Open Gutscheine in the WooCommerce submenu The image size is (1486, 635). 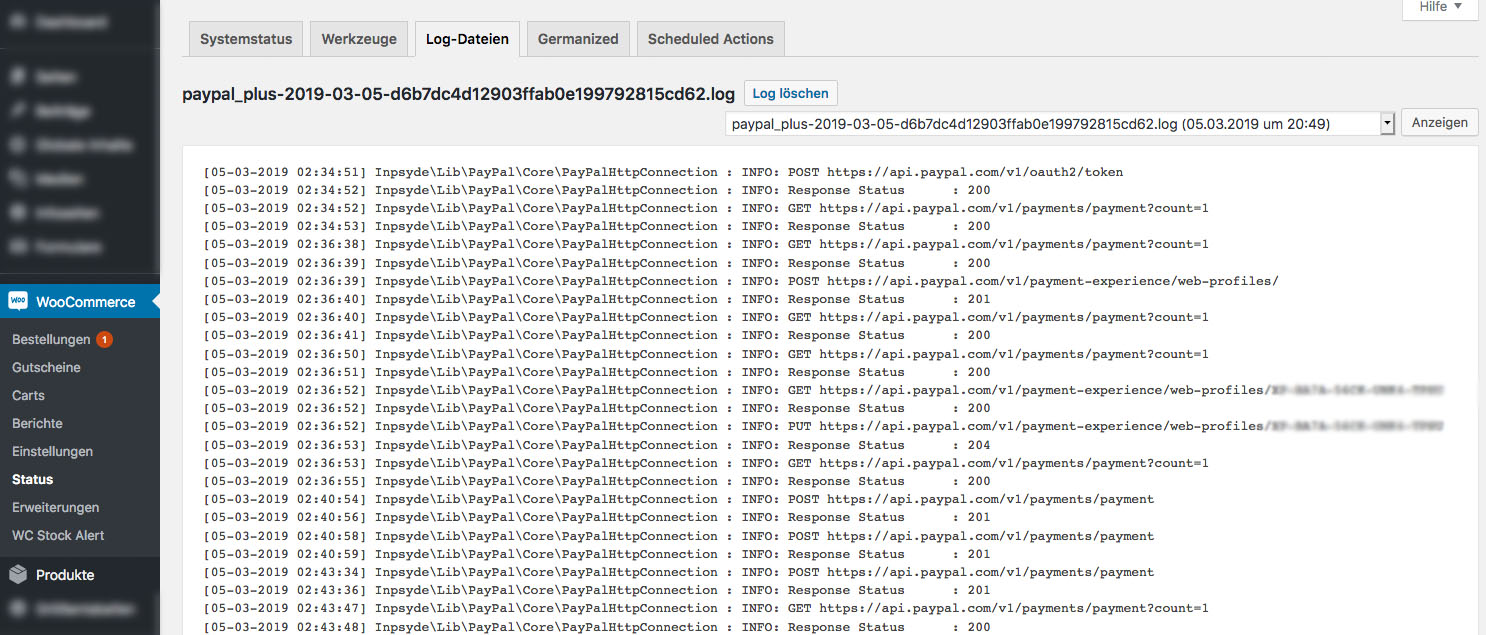pyautogui.click(x=46, y=368)
